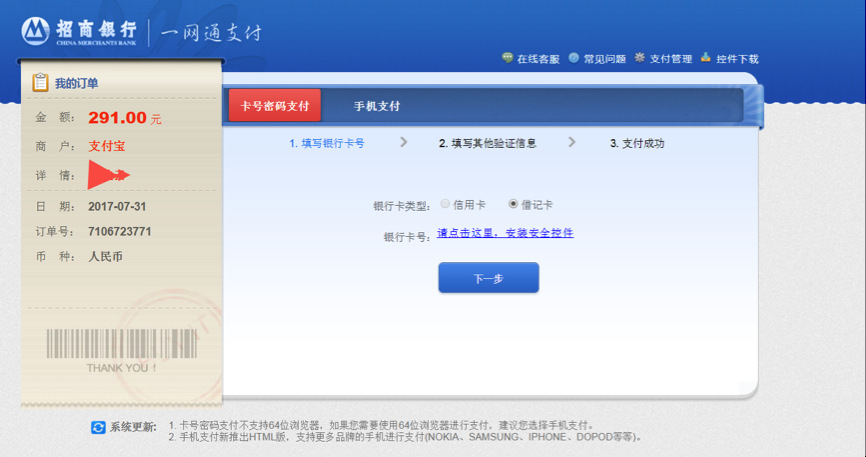Click merchant name 支付宝
866x457 pixels.
107,146
